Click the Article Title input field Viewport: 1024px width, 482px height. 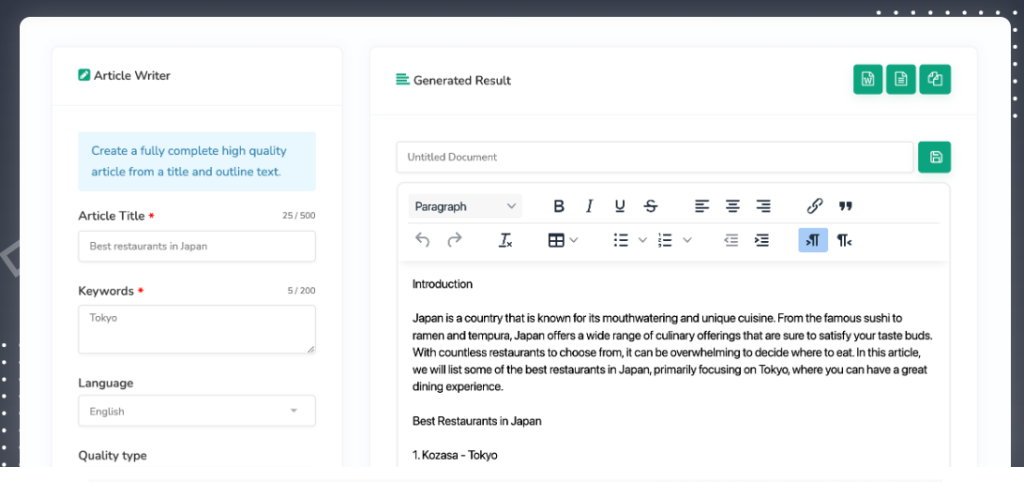coord(196,246)
